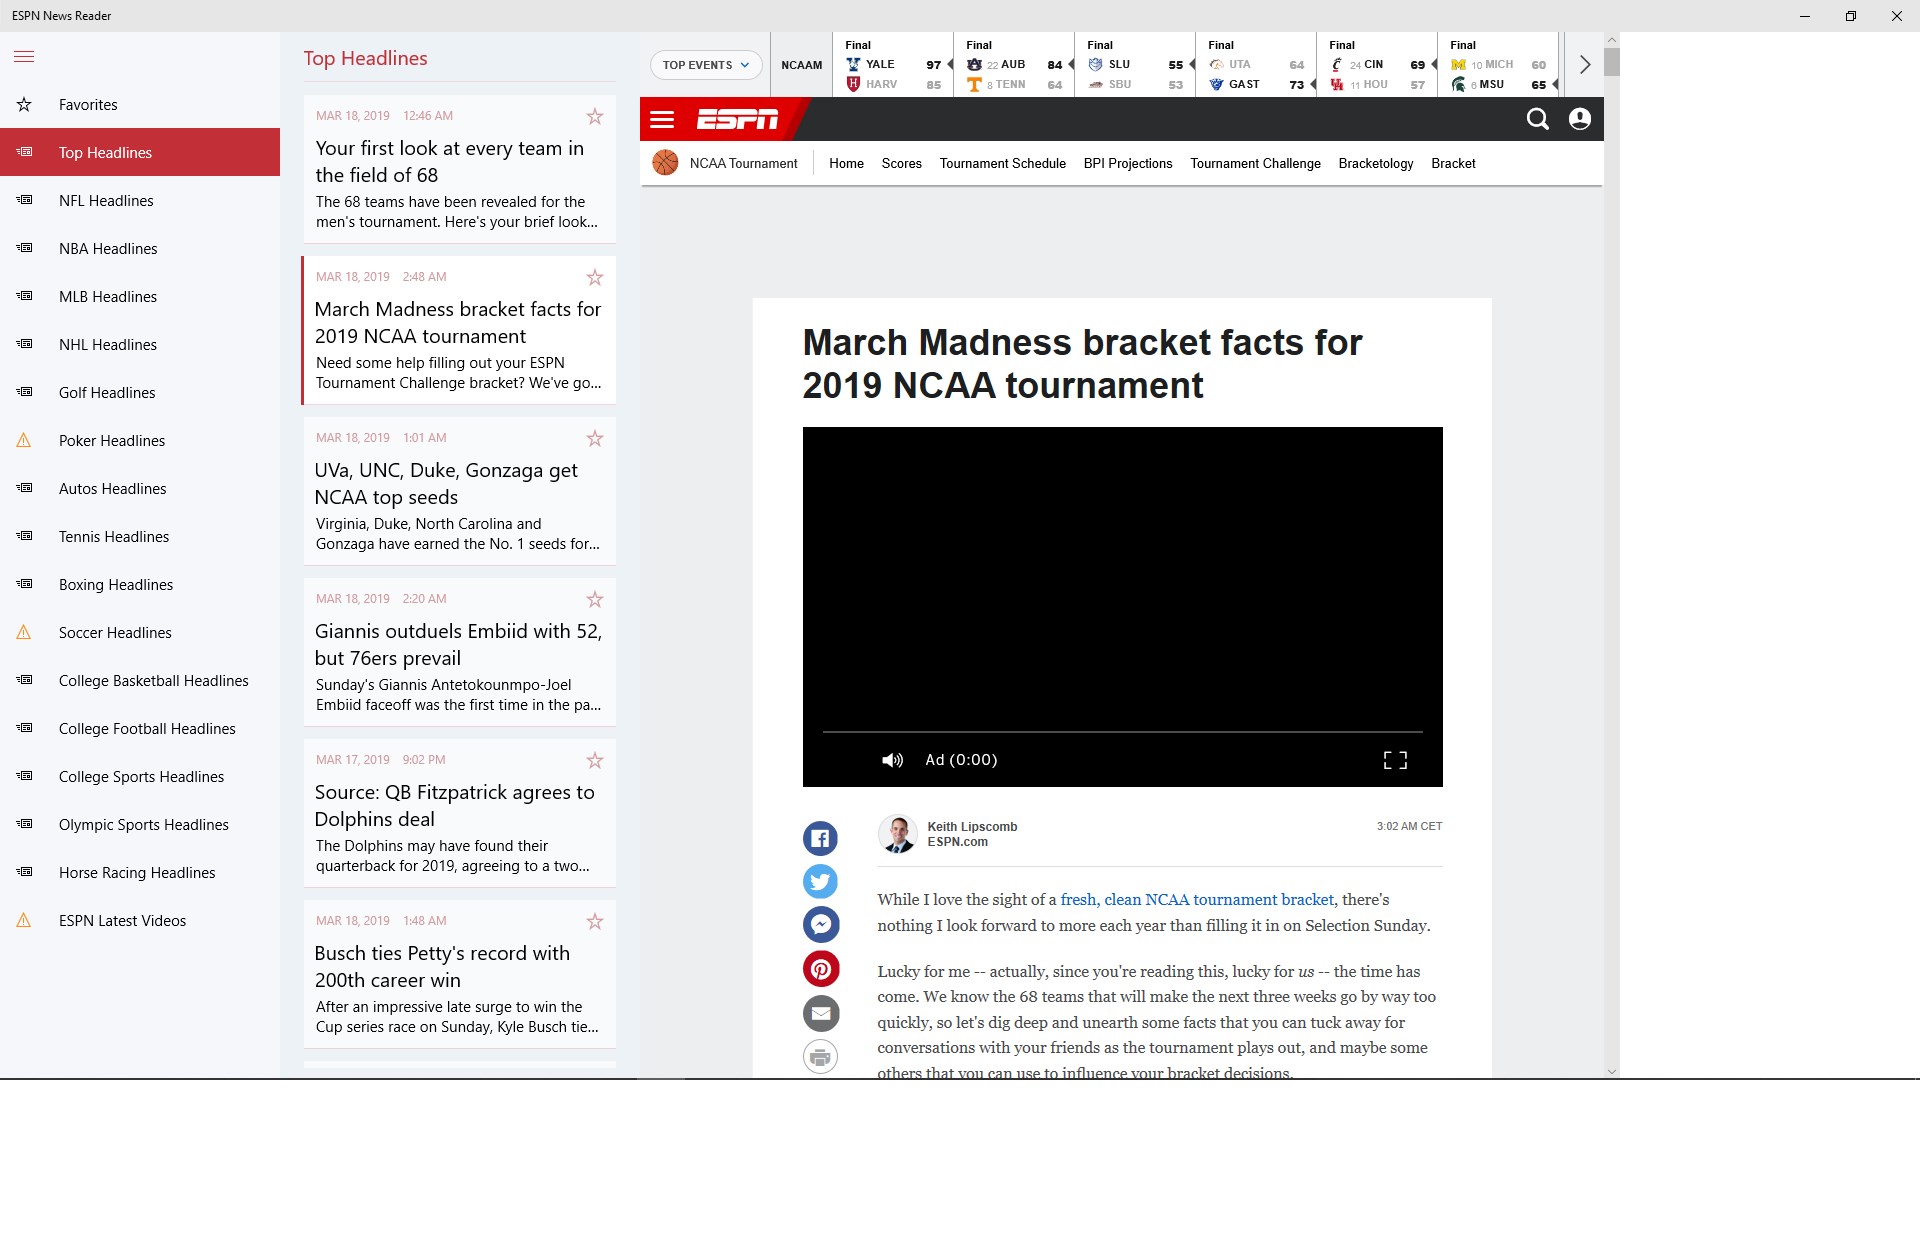
Task: Mute the video ad volume
Action: (x=892, y=760)
